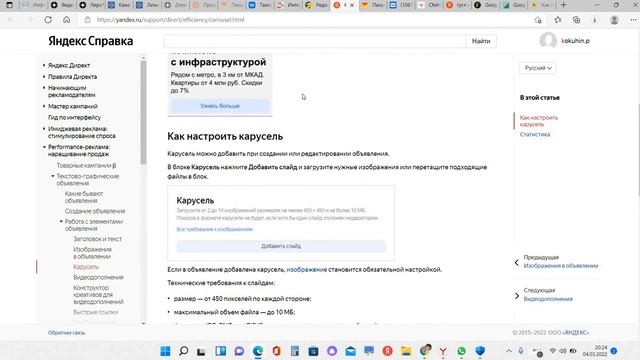Screen dimensions: 640x360
Task: Open Создание объявления in the sidebar
Action: click(x=95, y=211)
